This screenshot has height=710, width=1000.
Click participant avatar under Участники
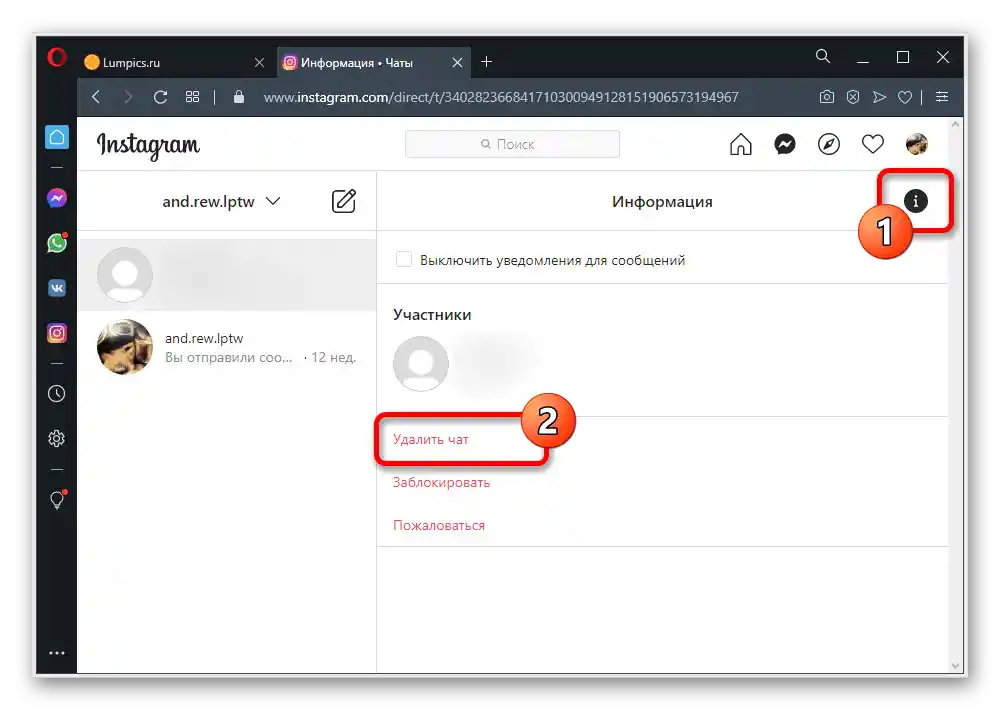pyautogui.click(x=421, y=364)
